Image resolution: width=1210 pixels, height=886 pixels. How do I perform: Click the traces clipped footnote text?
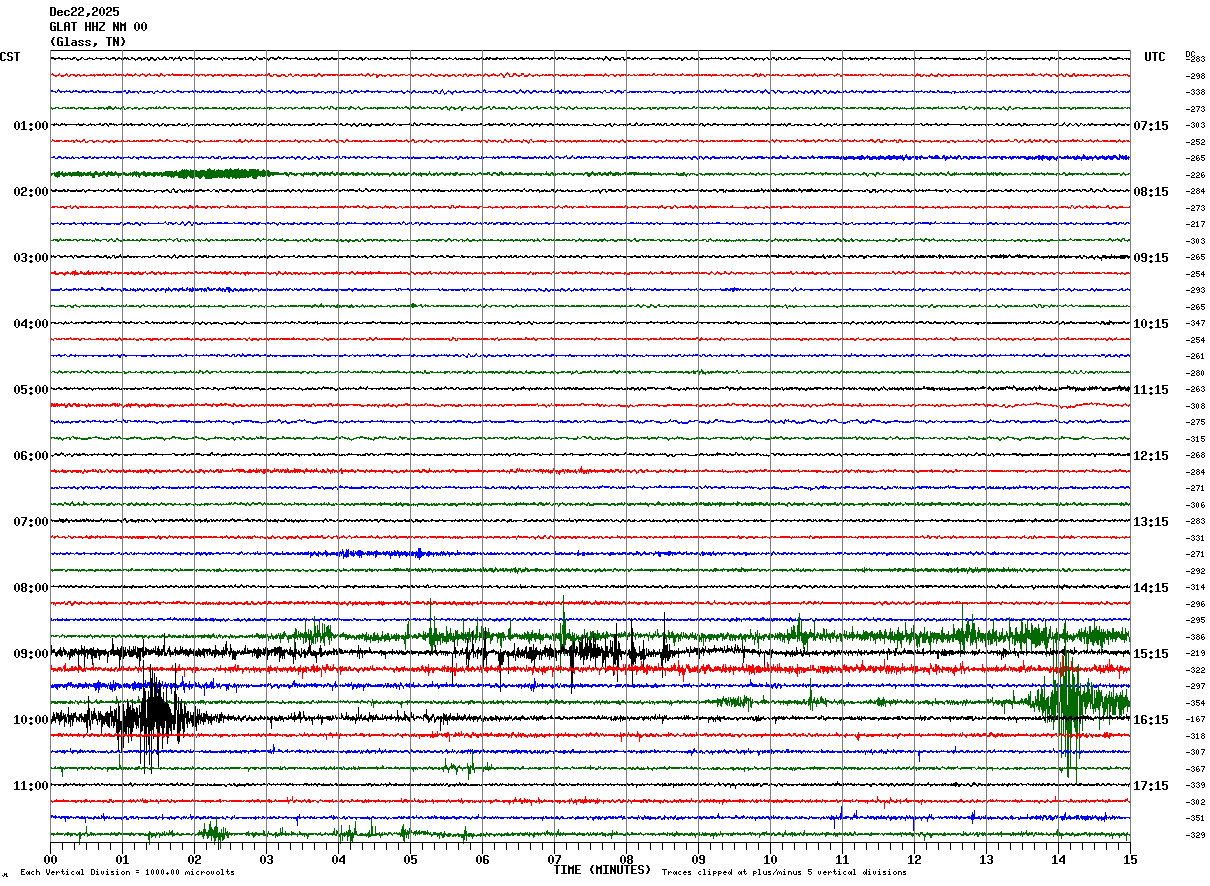784,873
